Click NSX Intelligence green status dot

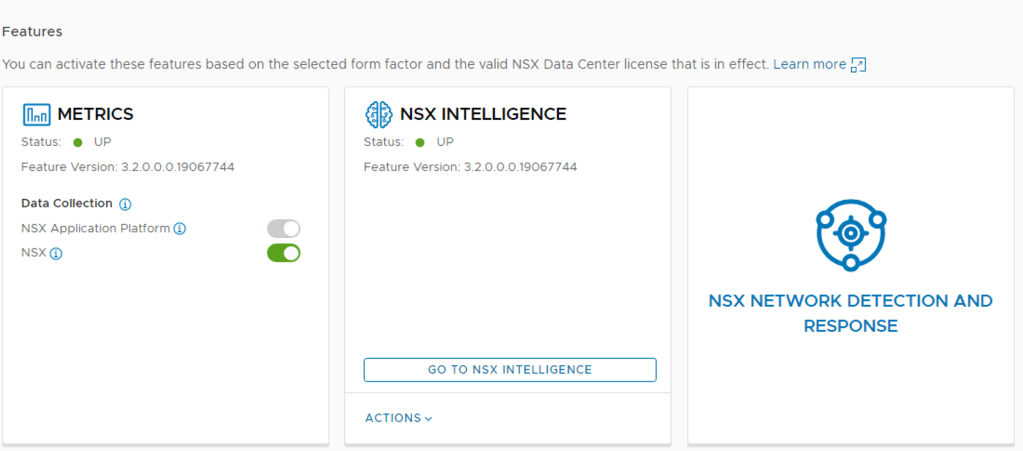[x=420, y=142]
